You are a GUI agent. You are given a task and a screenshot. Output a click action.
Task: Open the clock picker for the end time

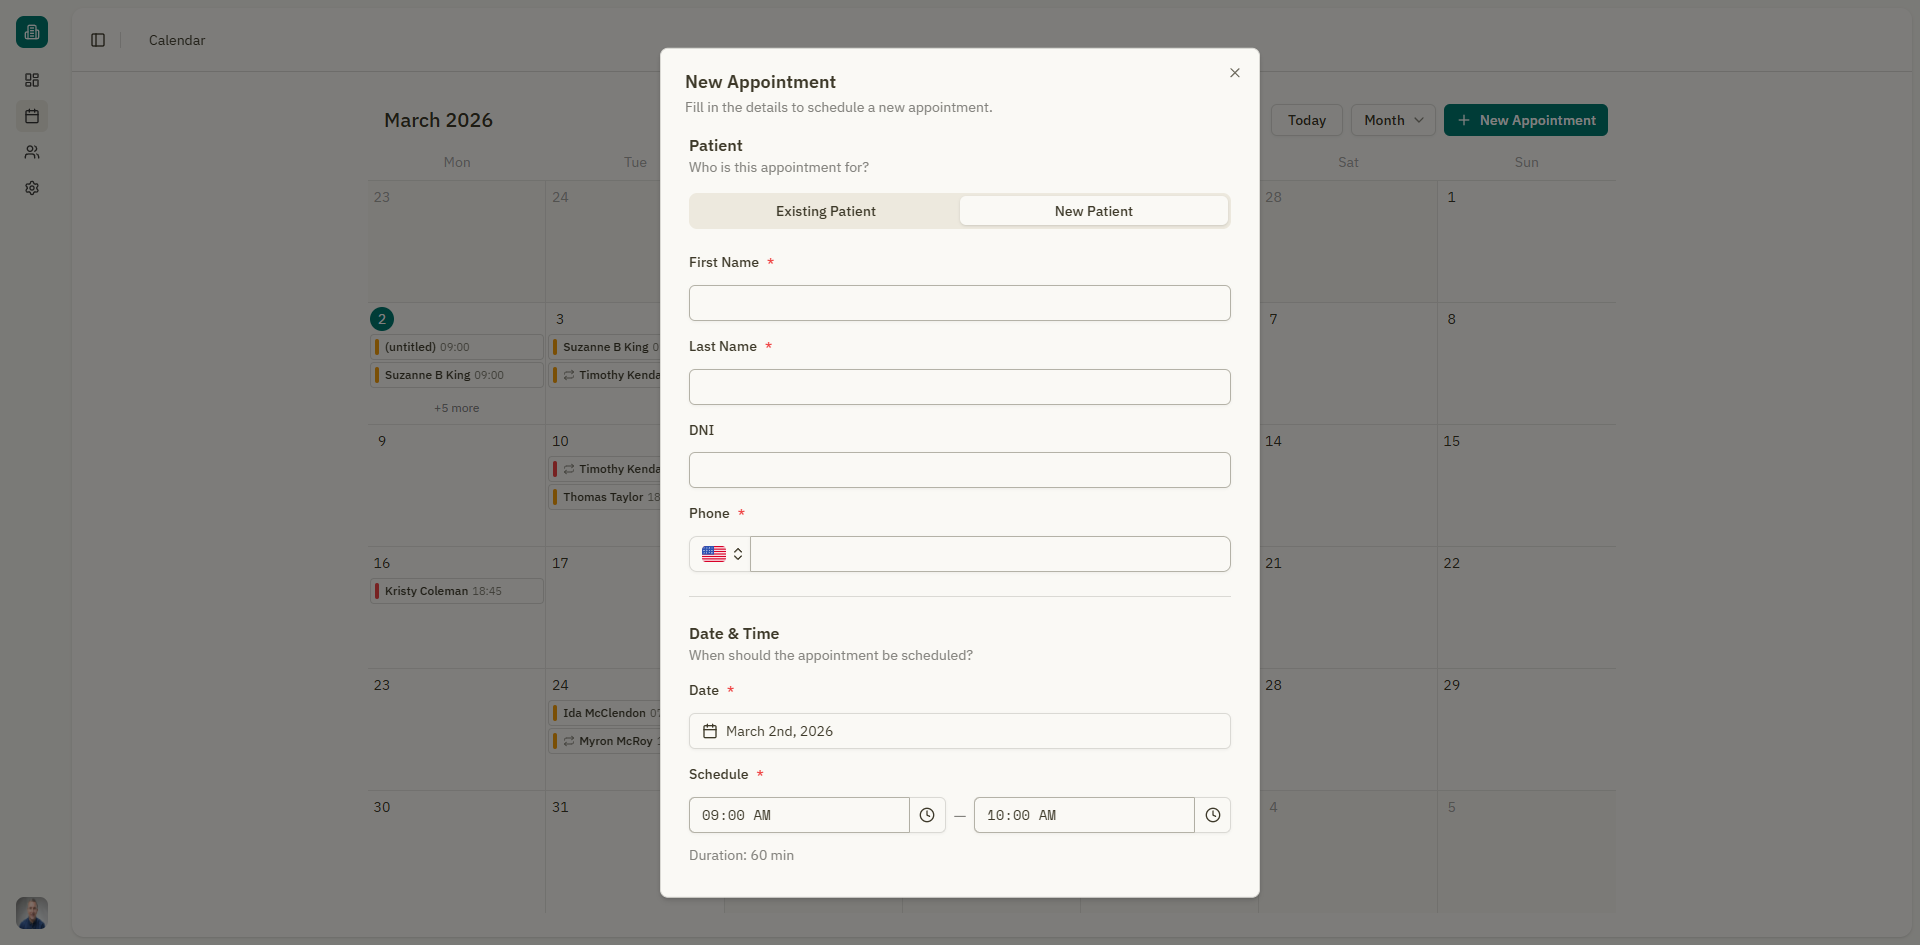[1212, 815]
